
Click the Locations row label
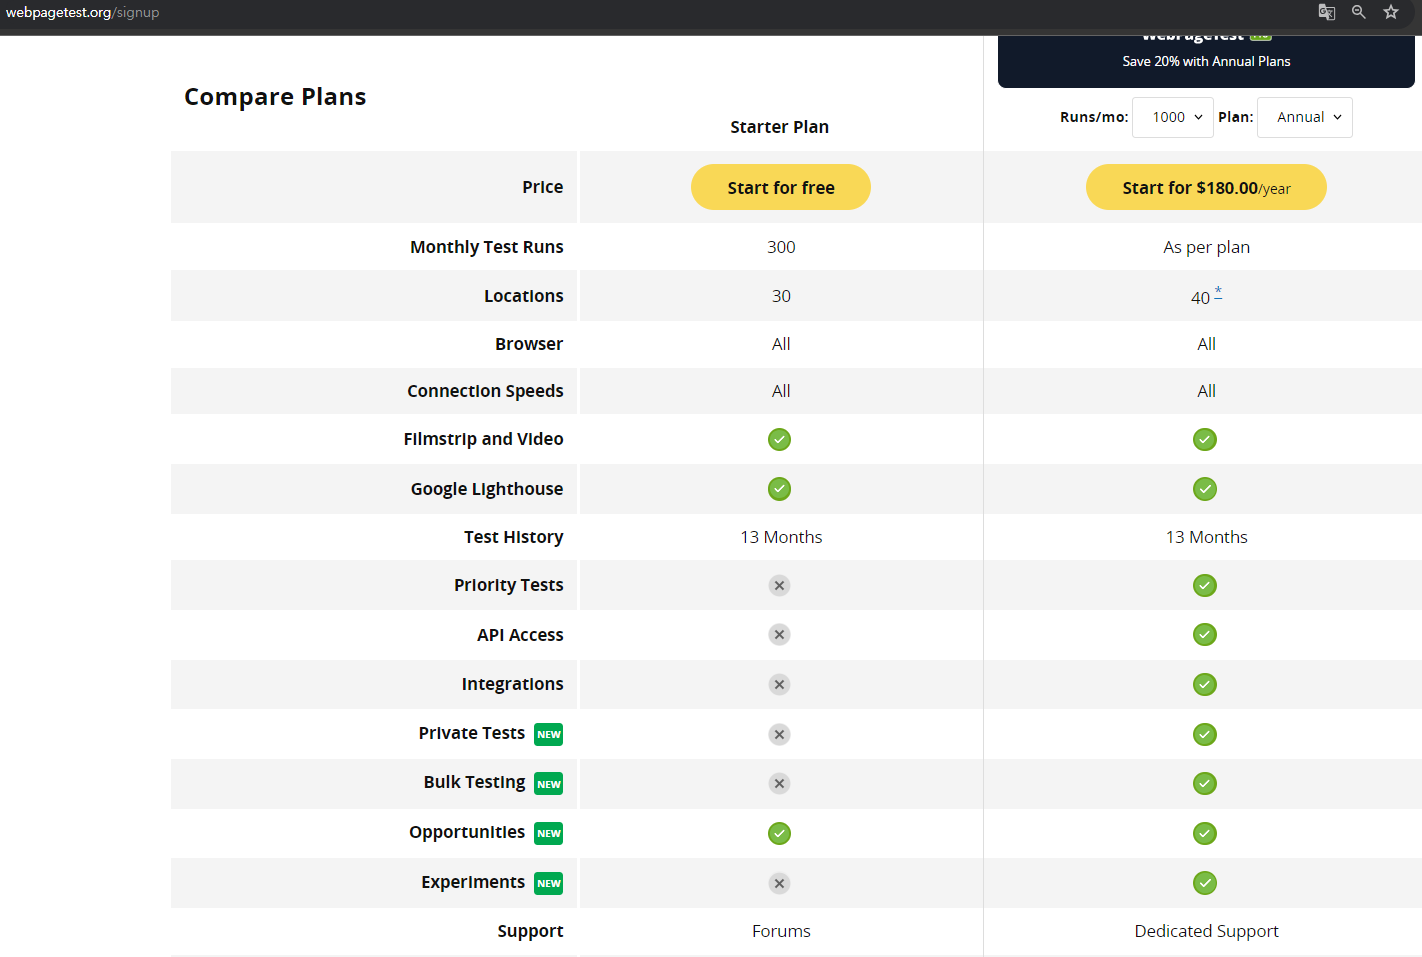(524, 296)
